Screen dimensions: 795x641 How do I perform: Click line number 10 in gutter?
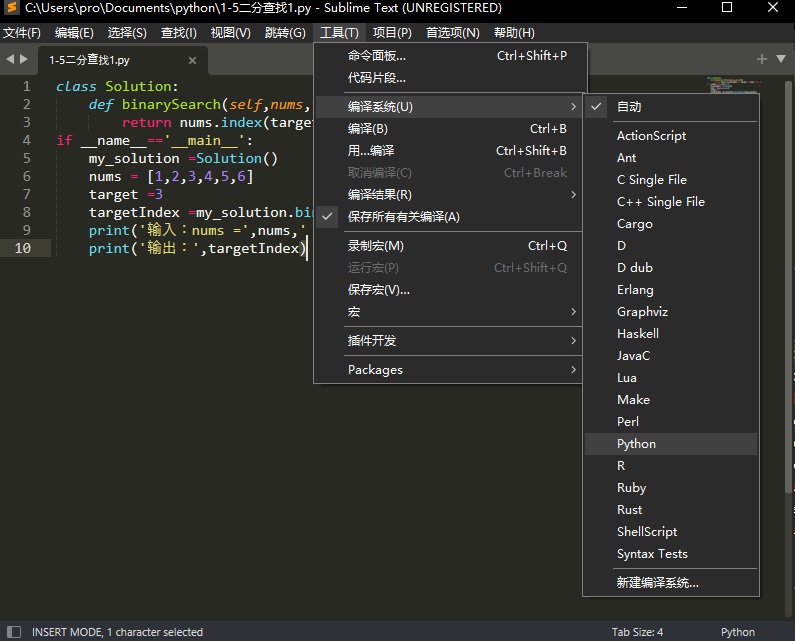tap(23, 248)
